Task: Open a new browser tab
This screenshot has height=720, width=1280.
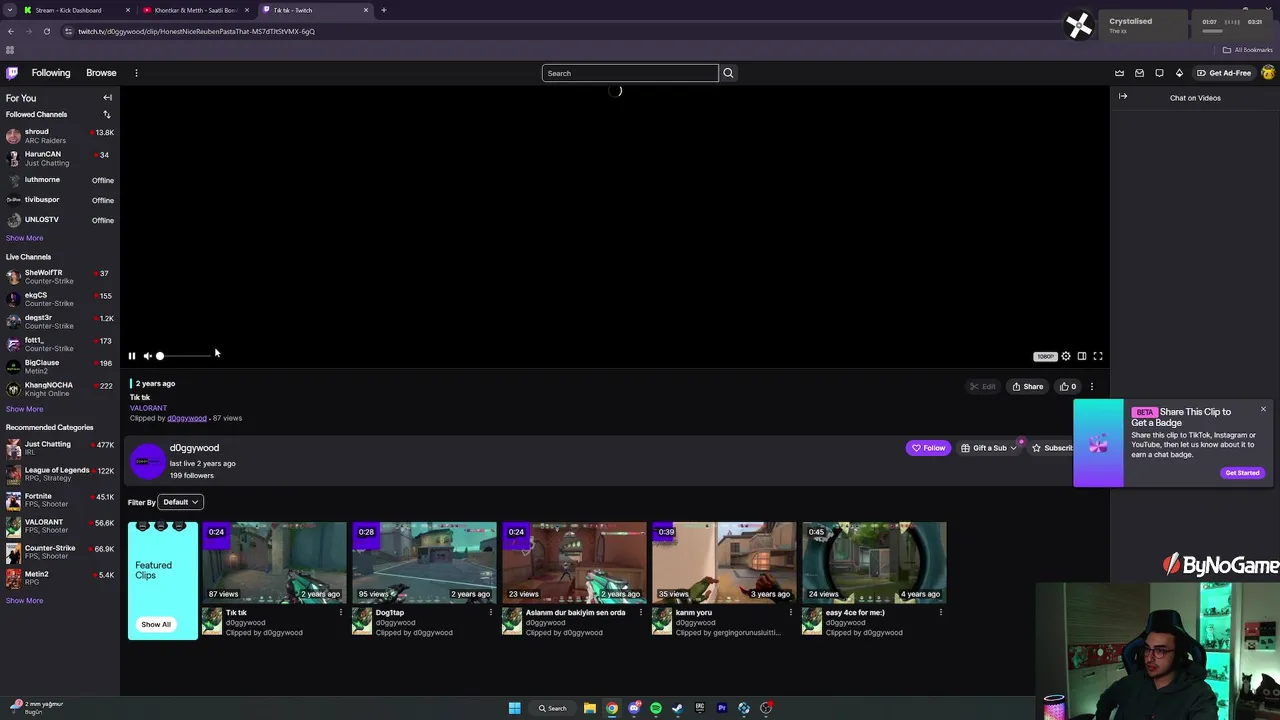Action: [x=383, y=10]
